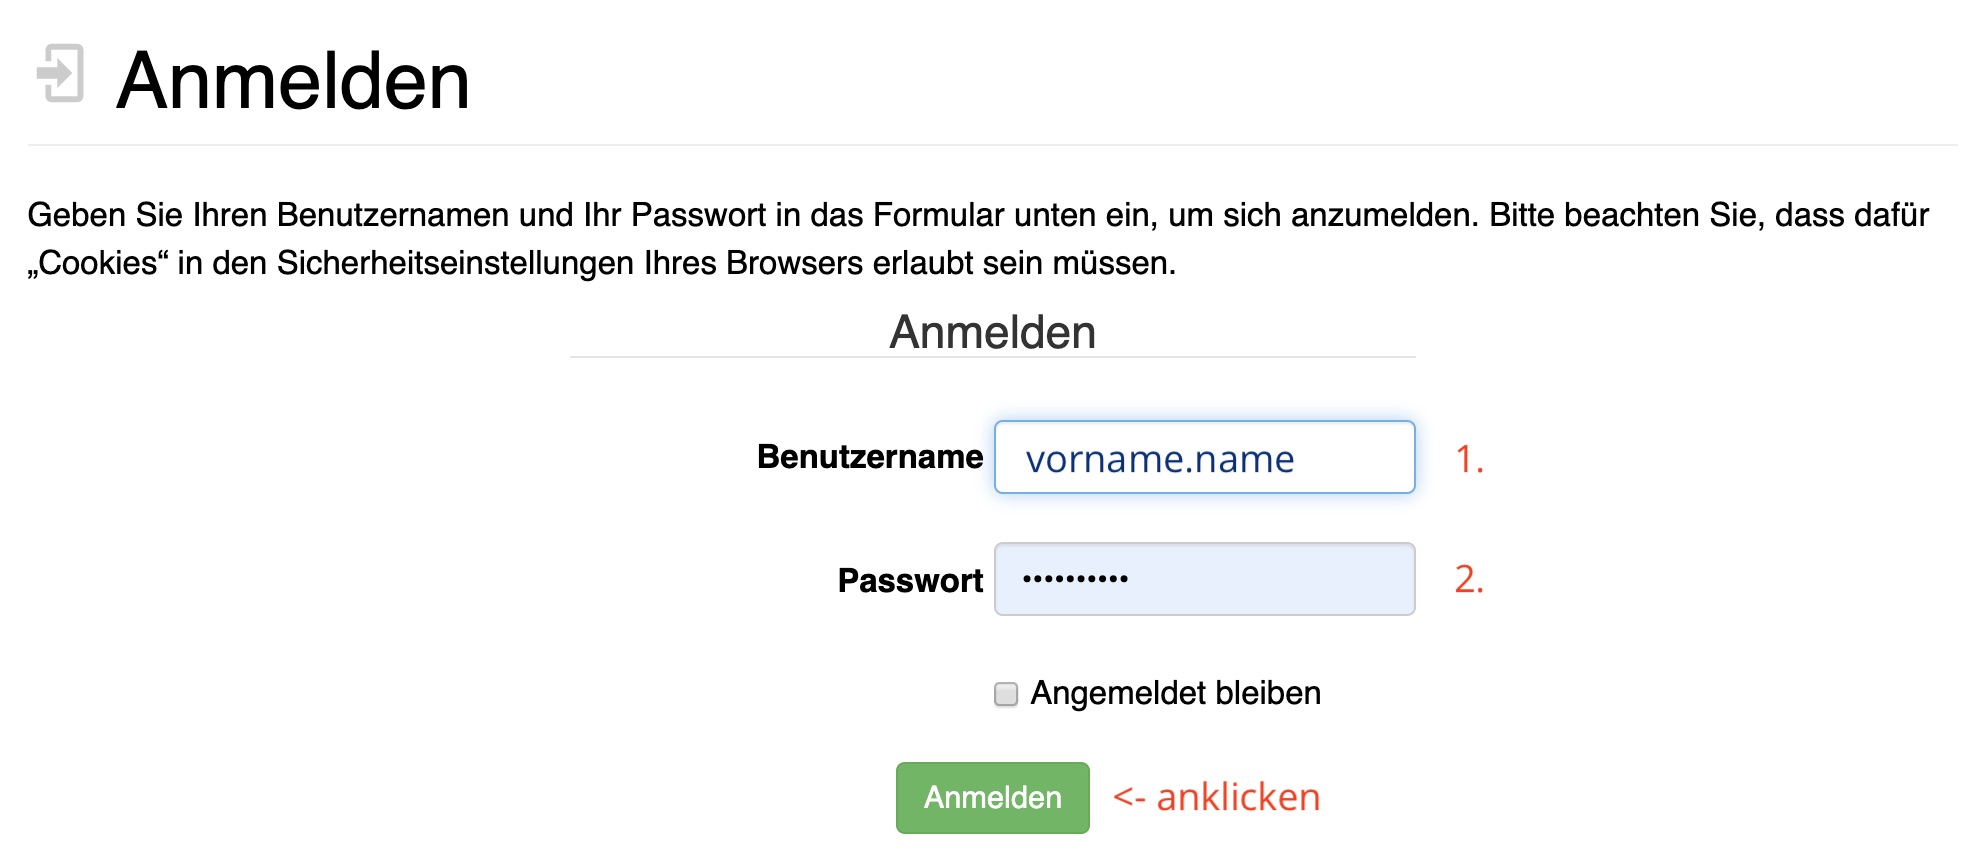Click the bold Benutzername label
1974x850 pixels.
(x=870, y=456)
